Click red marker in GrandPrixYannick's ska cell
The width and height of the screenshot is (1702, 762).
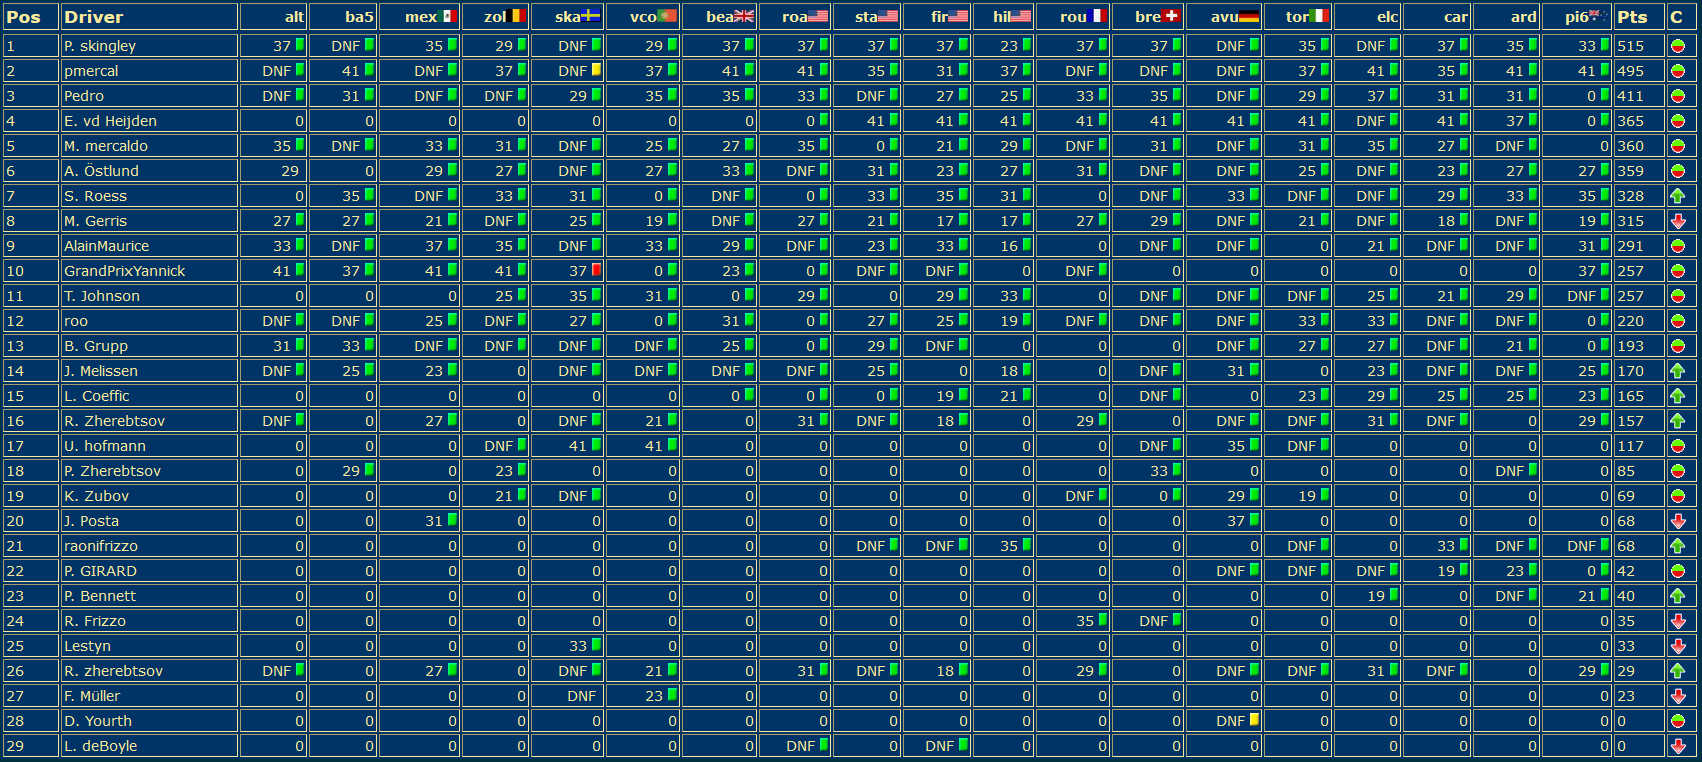[x=596, y=270]
